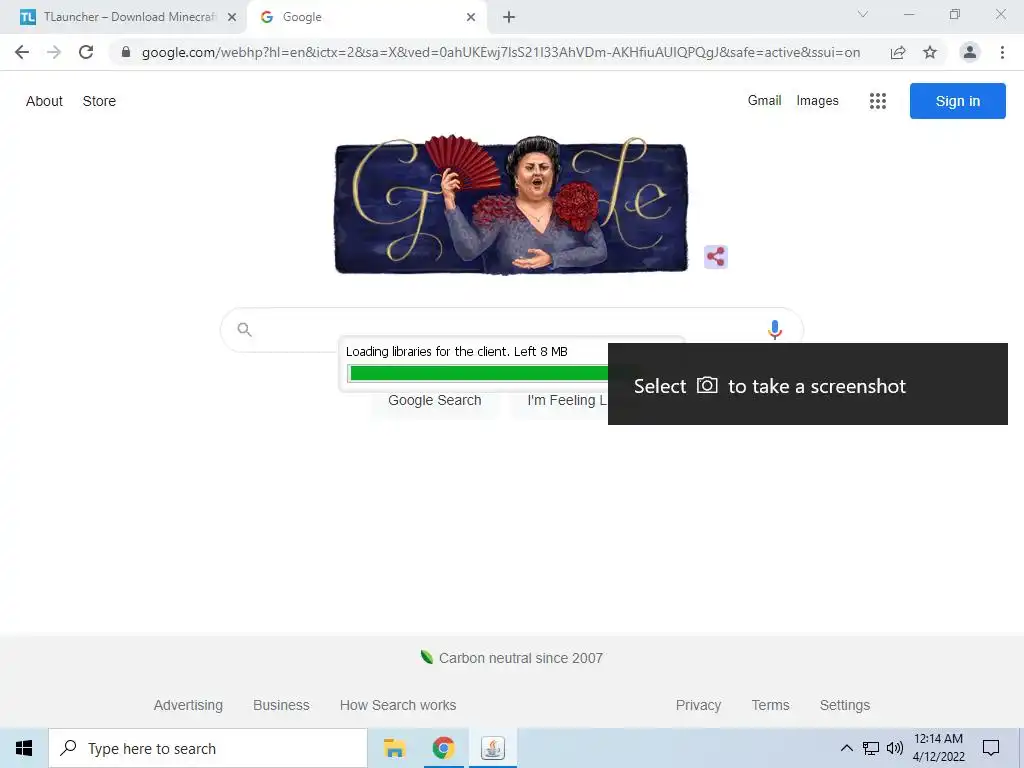
Task: Click the Windows taskbar search box
Action: tap(208, 748)
